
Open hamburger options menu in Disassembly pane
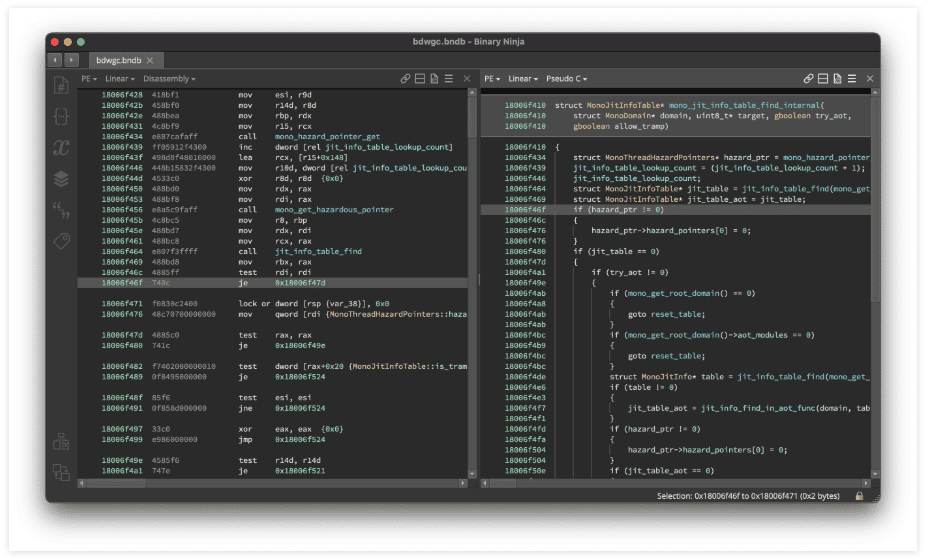tap(449, 79)
